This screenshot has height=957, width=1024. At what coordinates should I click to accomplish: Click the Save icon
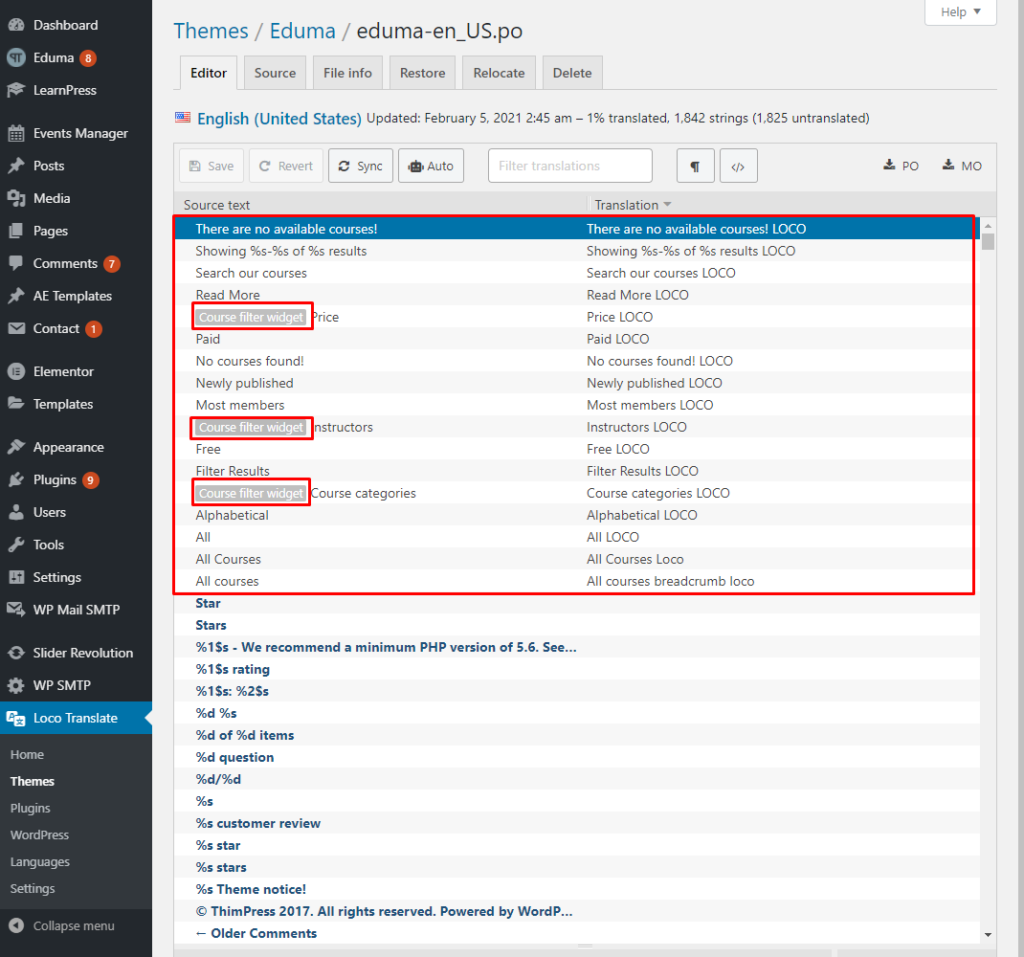pyautogui.click(x=211, y=165)
